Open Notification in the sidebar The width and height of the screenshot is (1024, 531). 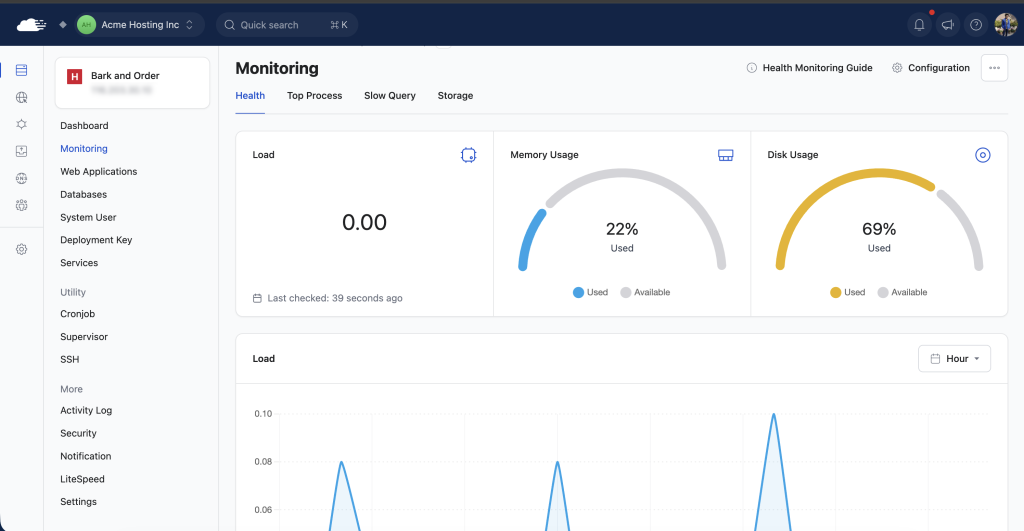86,456
